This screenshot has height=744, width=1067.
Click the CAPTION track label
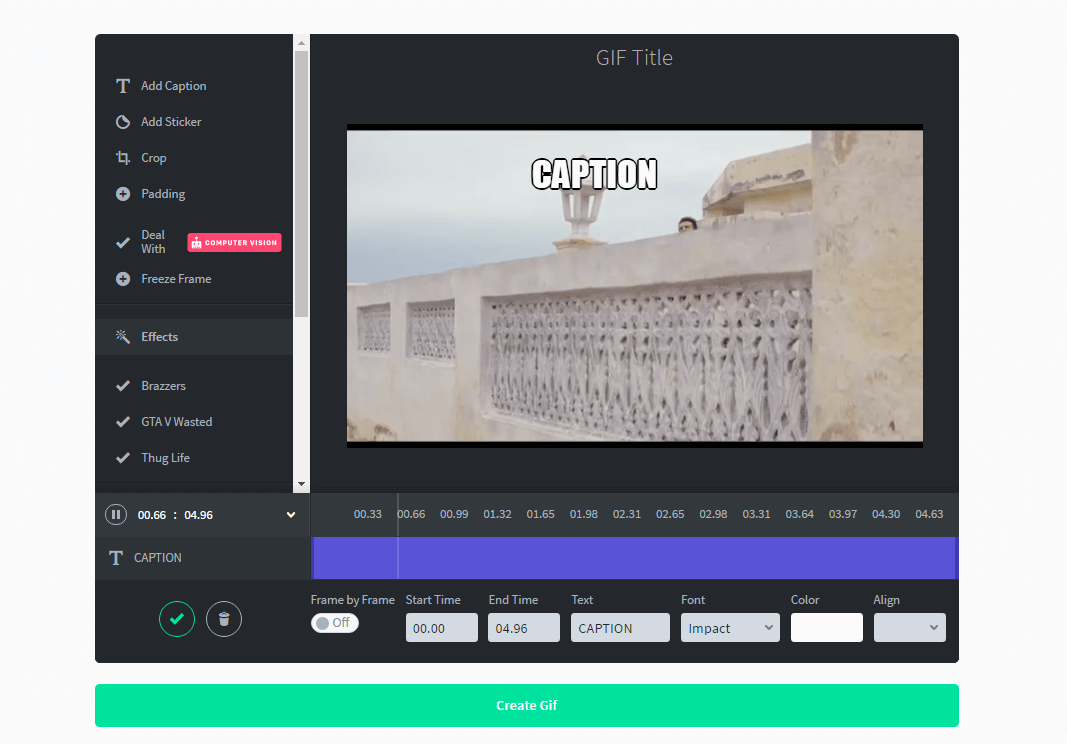pos(158,558)
